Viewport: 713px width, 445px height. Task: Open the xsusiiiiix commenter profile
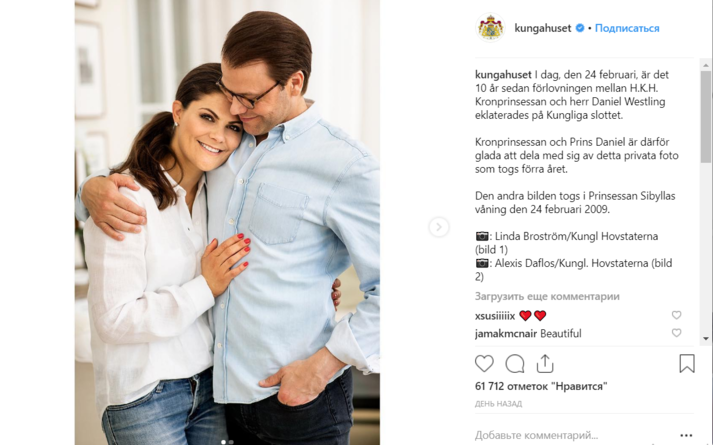495,315
